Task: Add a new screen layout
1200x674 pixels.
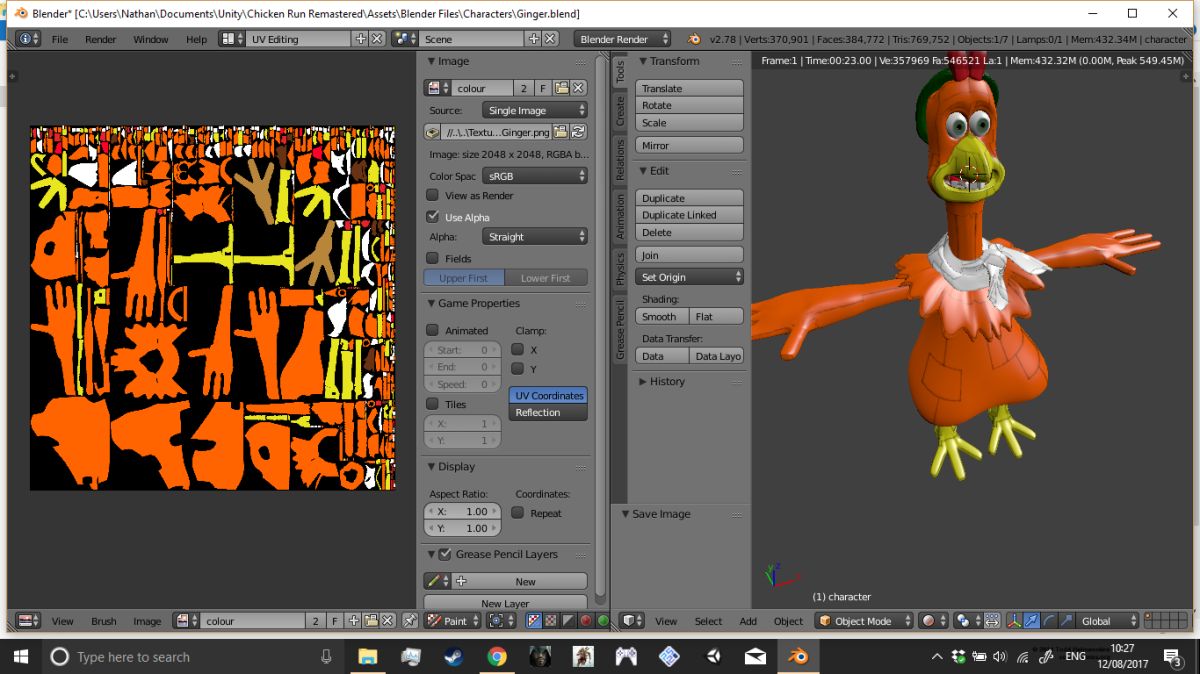Action: pos(361,39)
